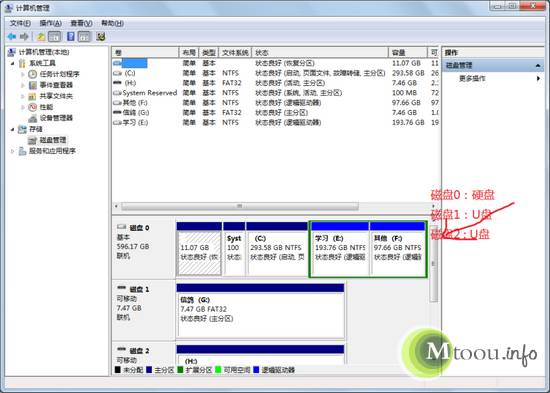Screen dimensions: 550x393
Task: Open the 文件(F) menu
Action: point(20,23)
